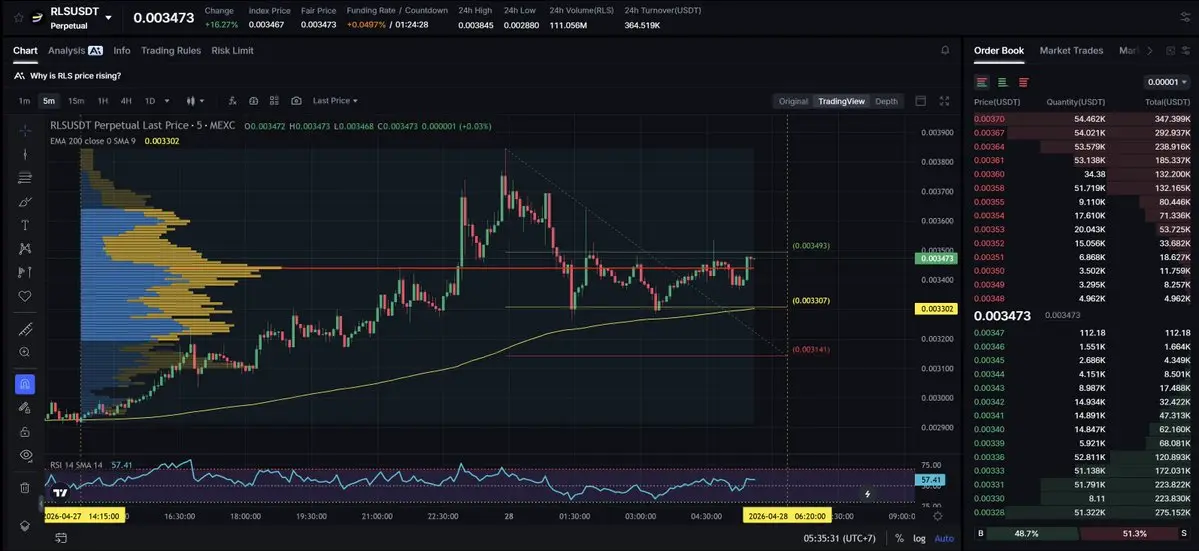Image resolution: width=1199 pixels, height=551 pixels.
Task: Open the RLSUSDT pair selector dropdown
Action: (108, 18)
